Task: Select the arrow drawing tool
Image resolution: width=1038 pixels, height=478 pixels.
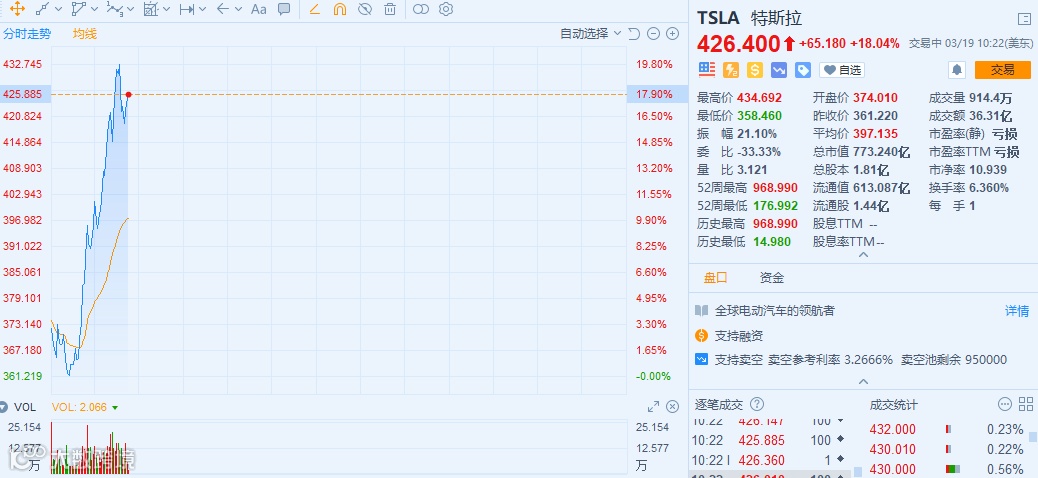Action: pos(222,9)
